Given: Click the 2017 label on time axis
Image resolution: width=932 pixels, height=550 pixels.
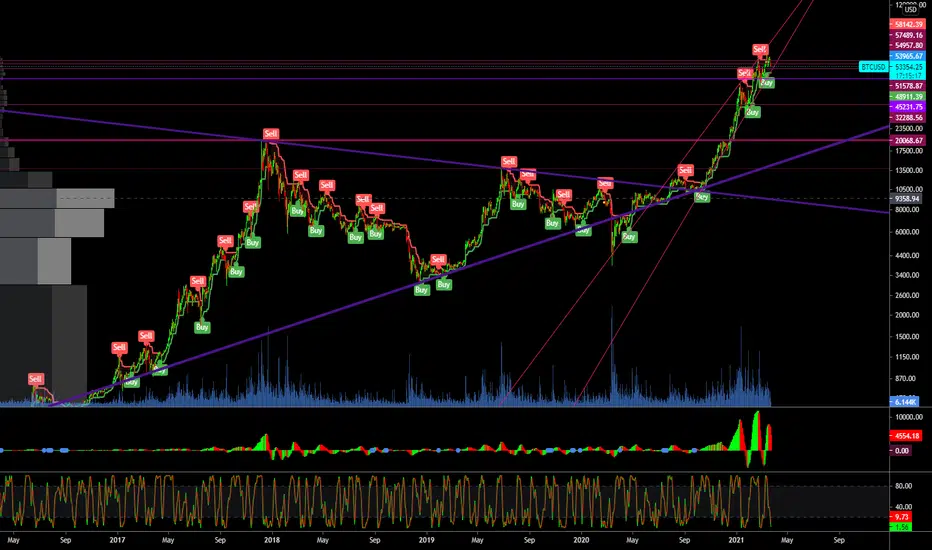Looking at the screenshot, I should click(x=117, y=540).
